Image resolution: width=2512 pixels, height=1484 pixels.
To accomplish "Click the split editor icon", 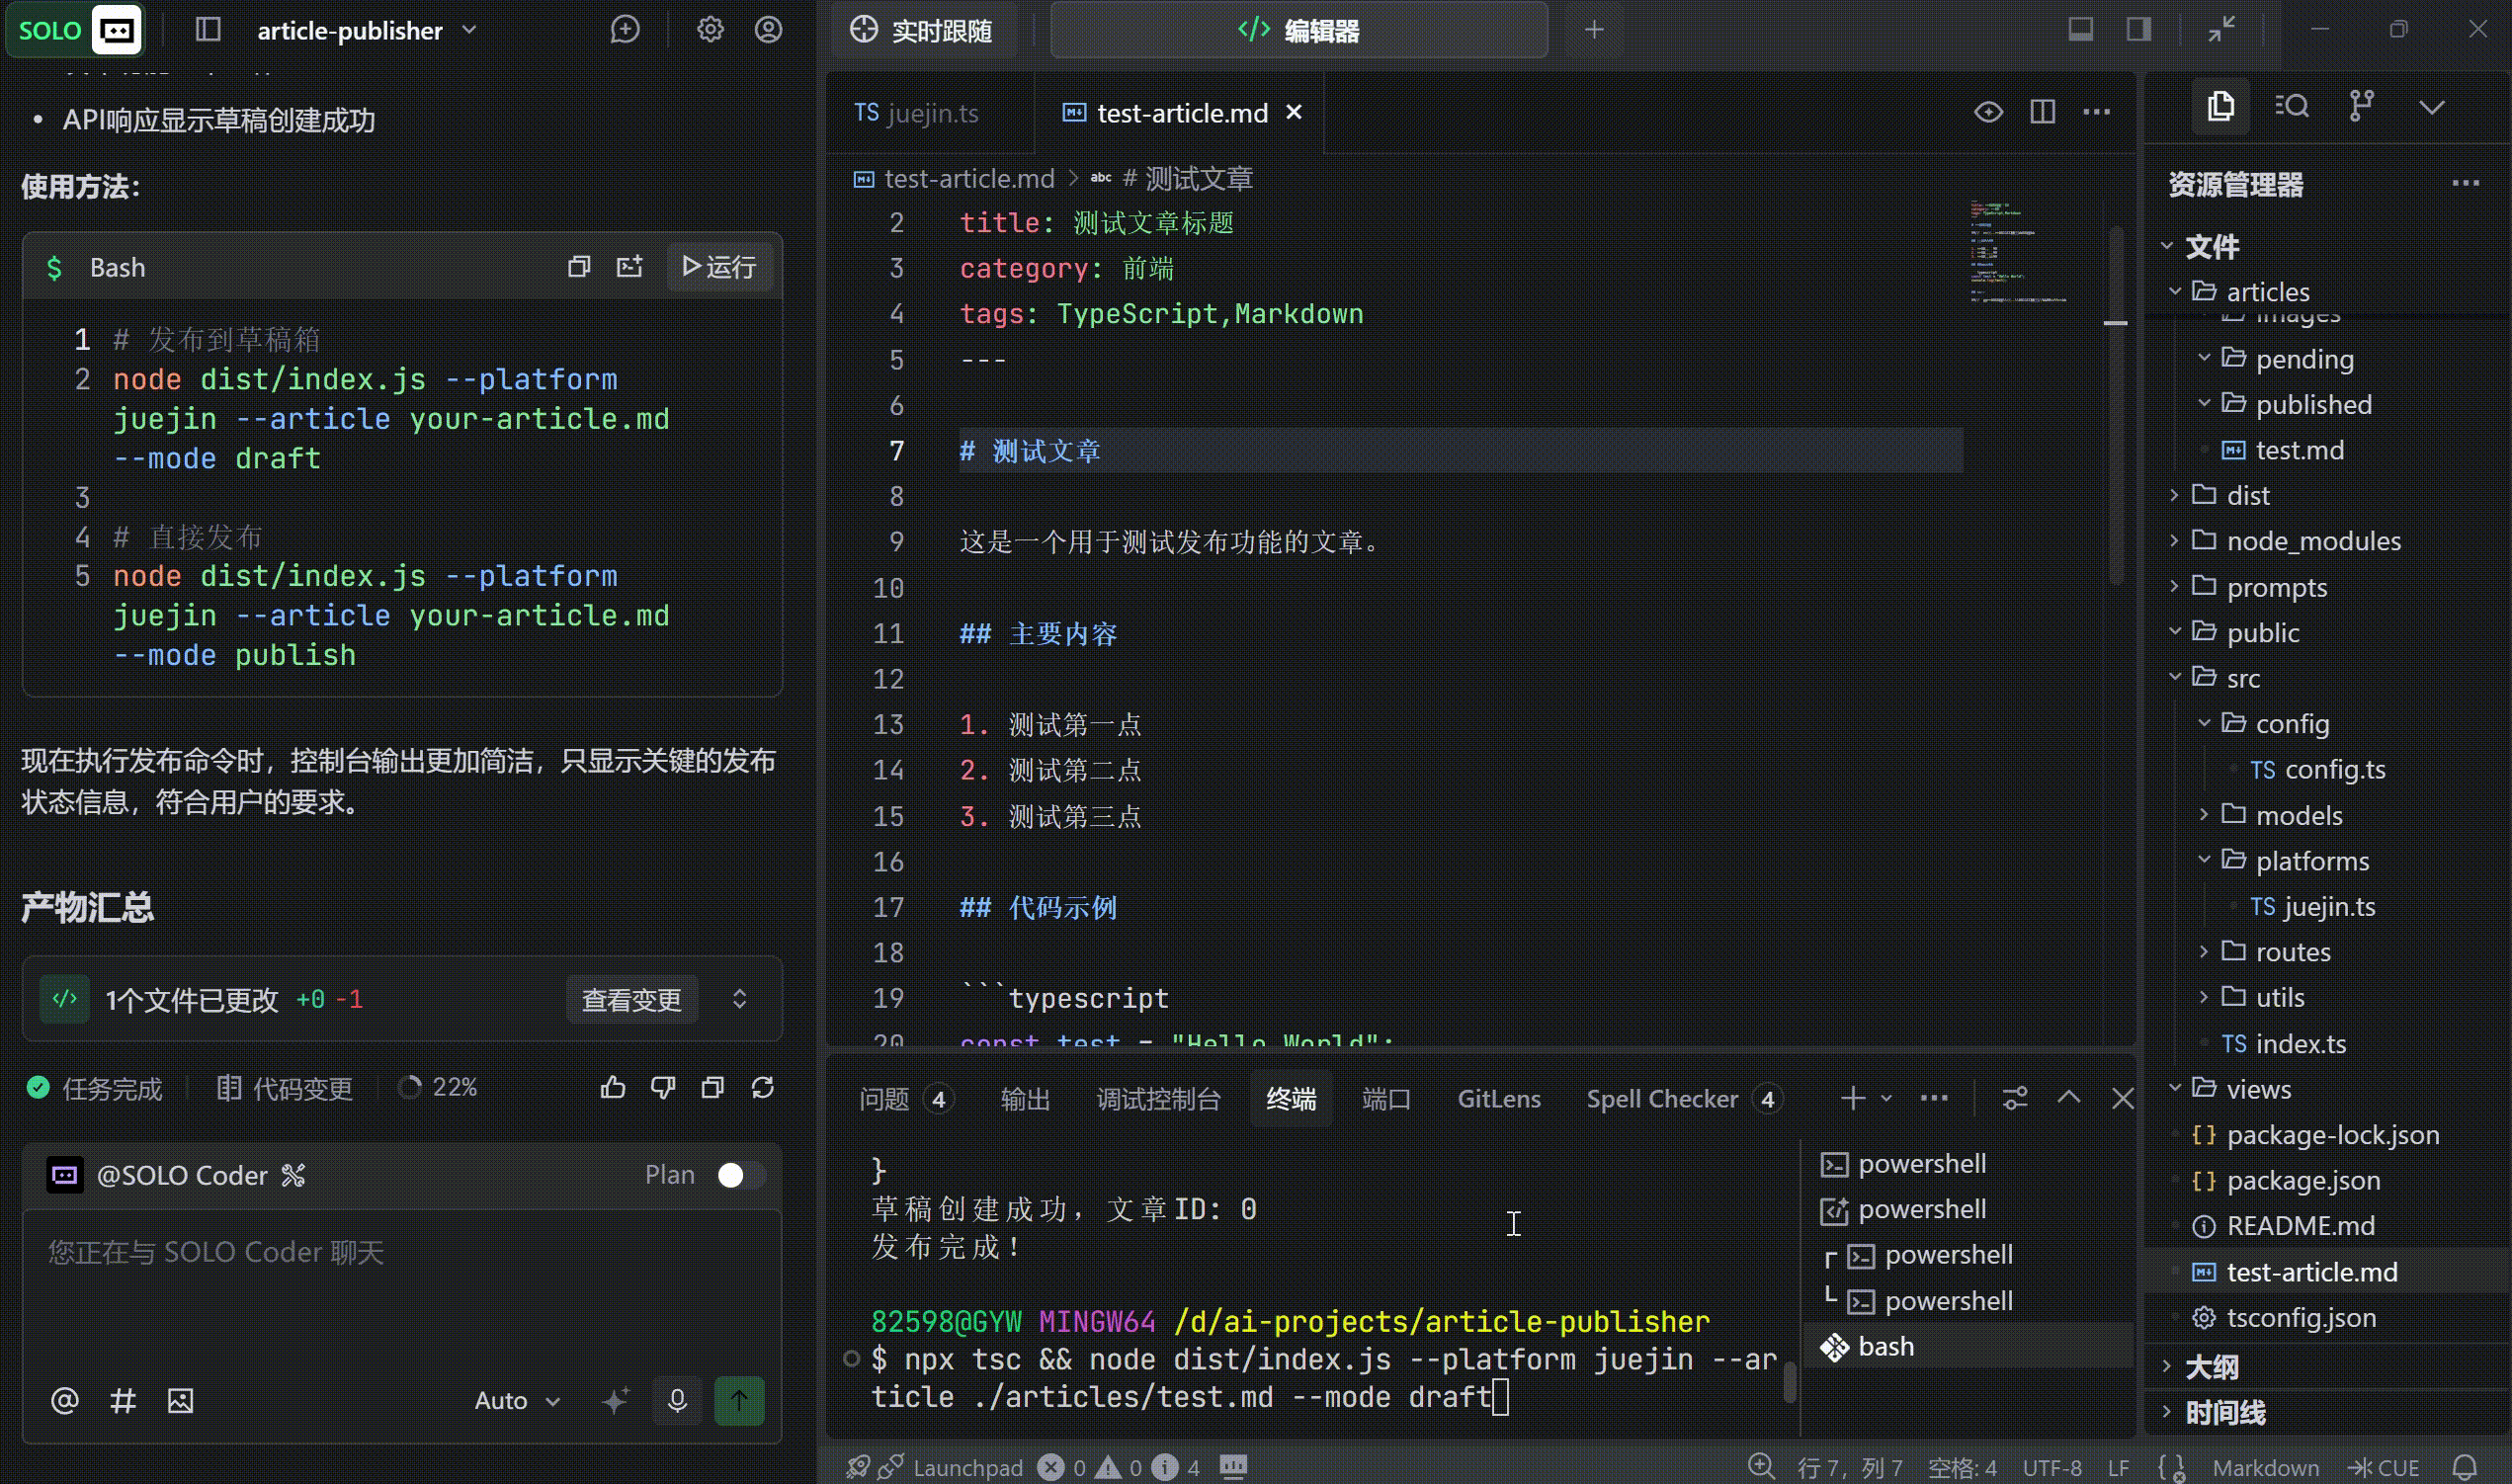I will pyautogui.click(x=2042, y=112).
